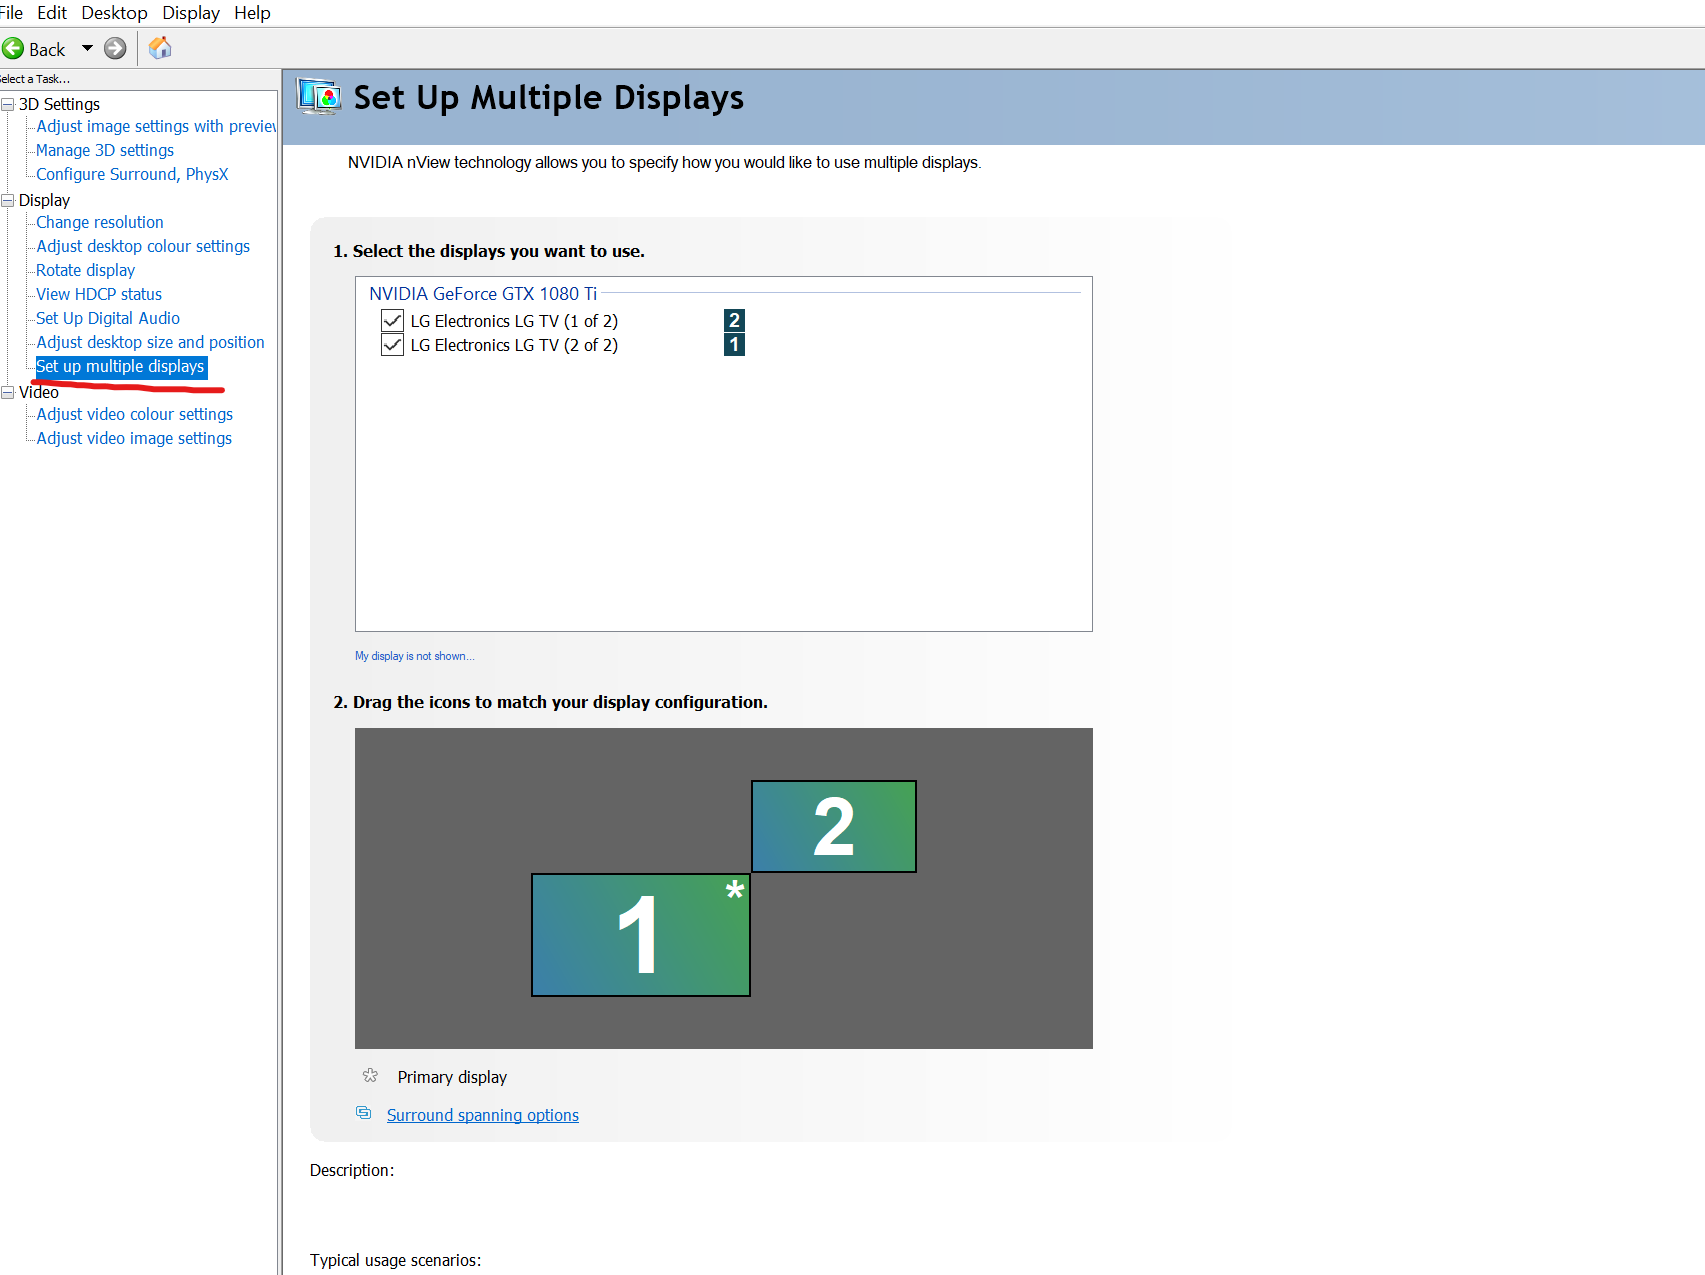Select display 1 thumbnail in layout area
This screenshot has height=1275, width=1705.
641,935
